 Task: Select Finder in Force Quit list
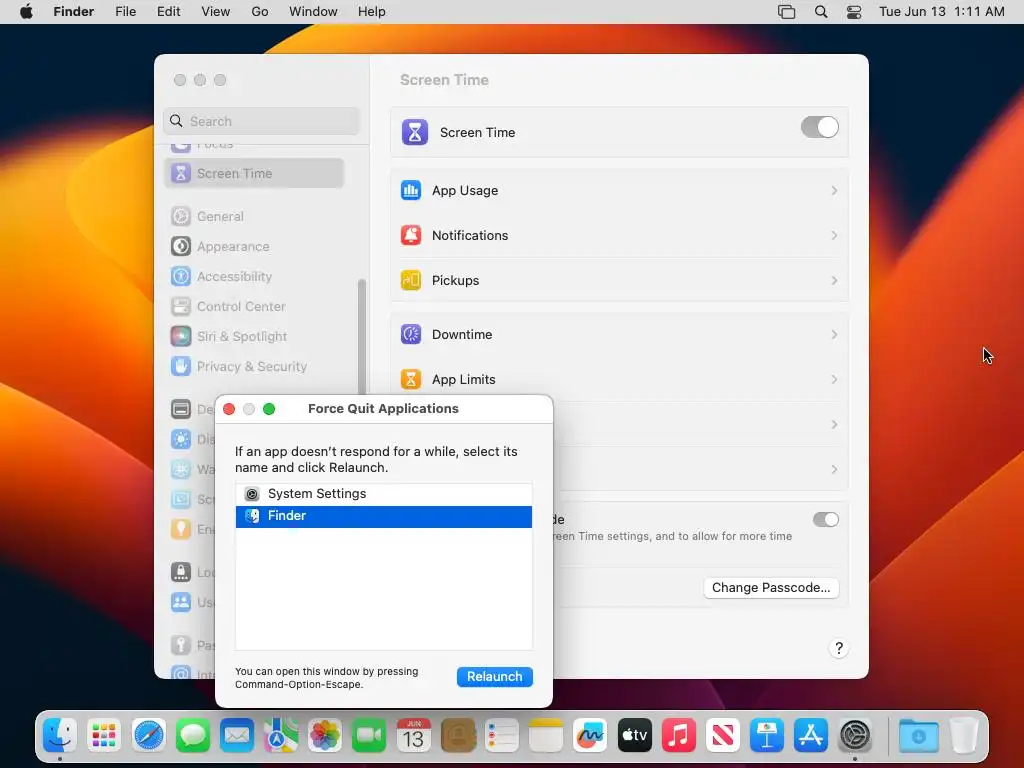click(383, 516)
